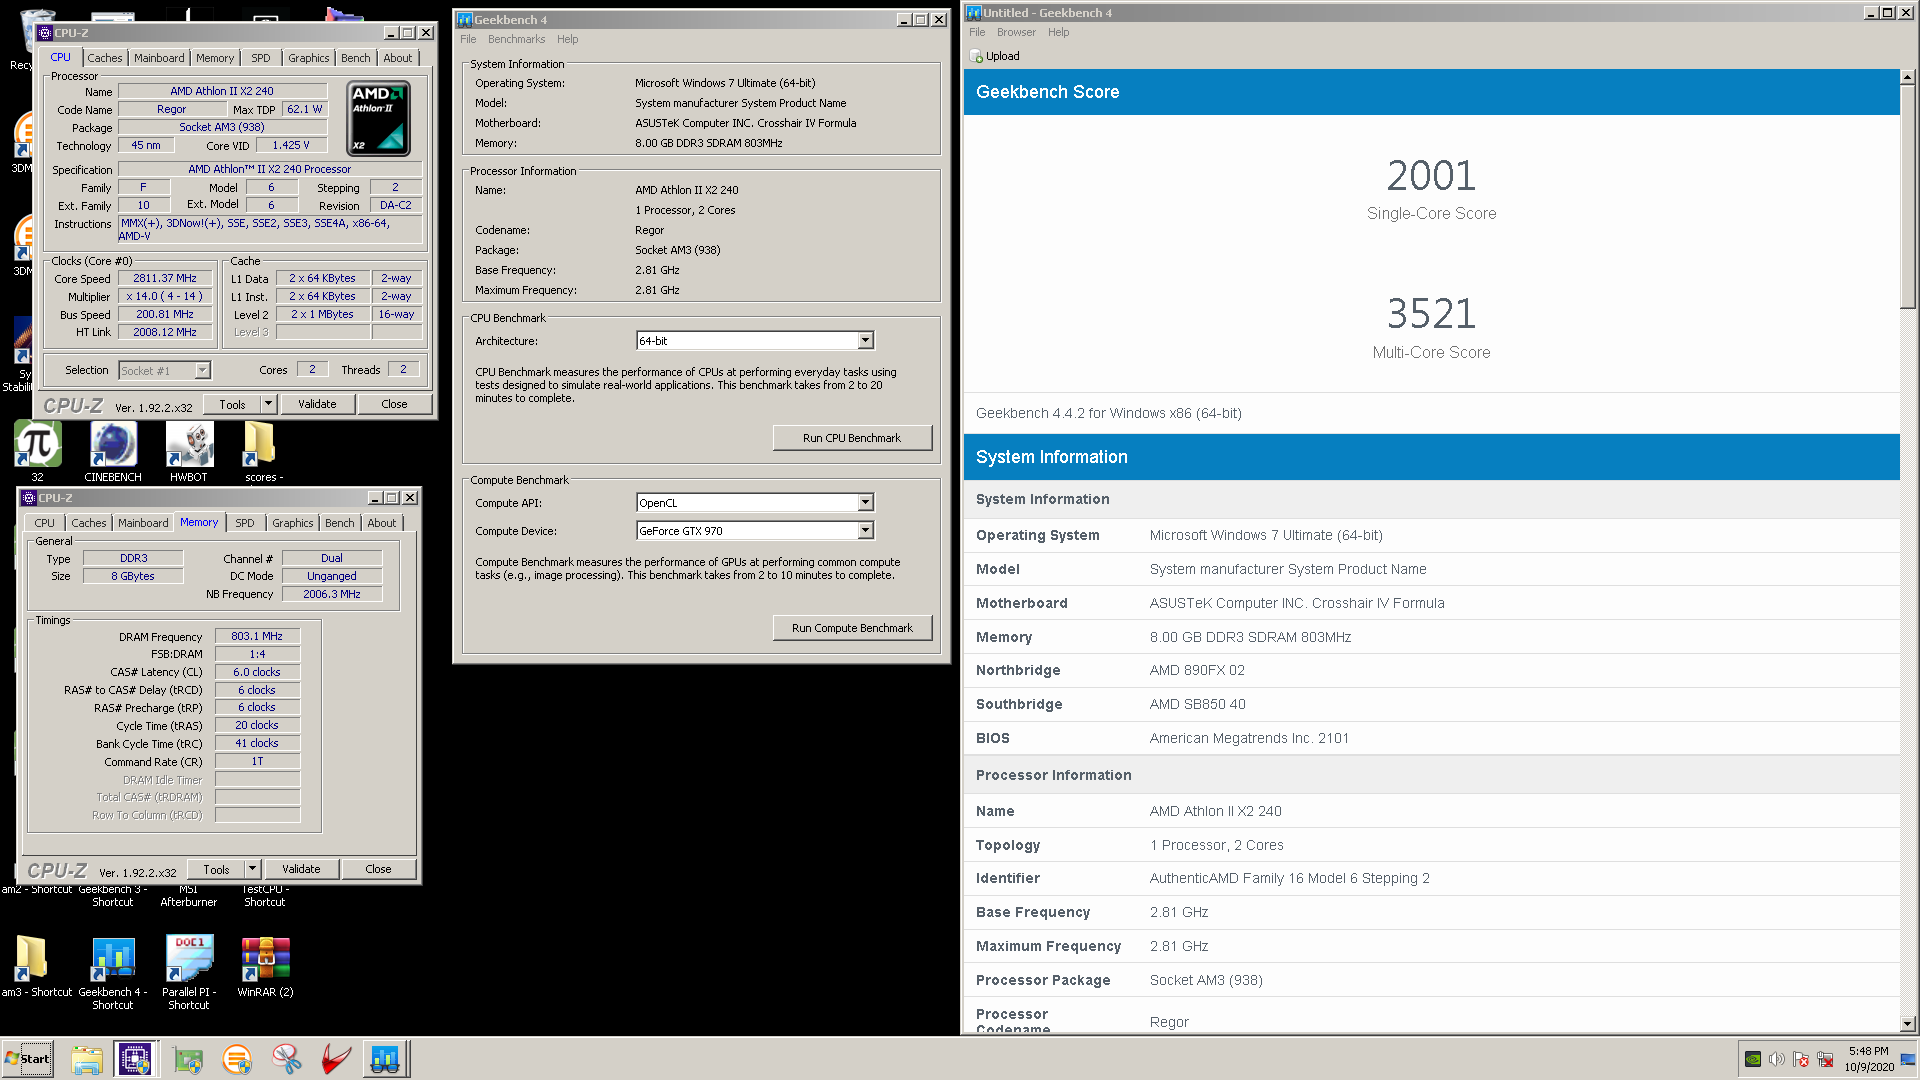The height and width of the screenshot is (1080, 1920).
Task: Click the graphics card utility taskbar icon
Action: [187, 1059]
